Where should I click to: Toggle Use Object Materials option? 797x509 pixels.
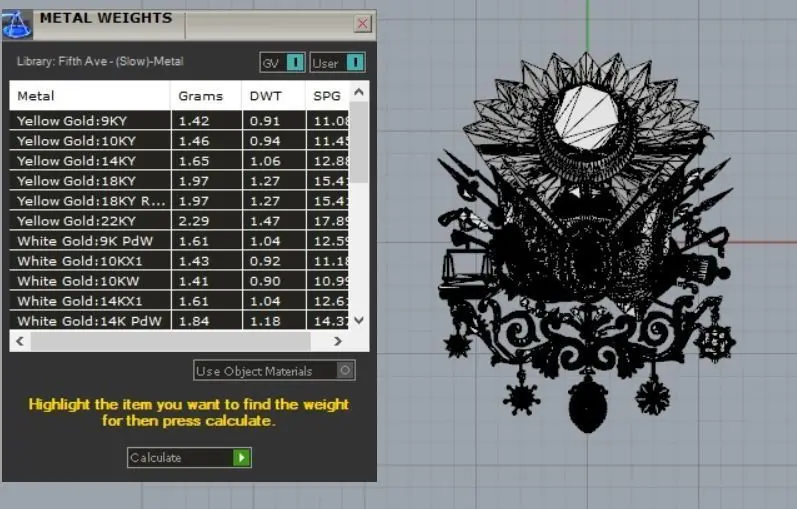[274, 371]
